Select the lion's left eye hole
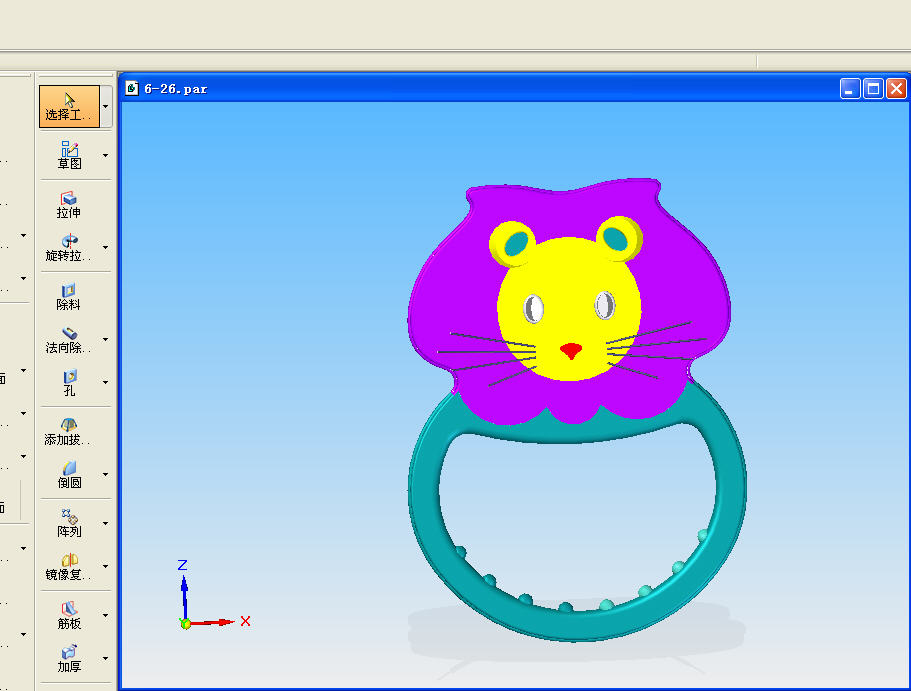 click(x=533, y=309)
